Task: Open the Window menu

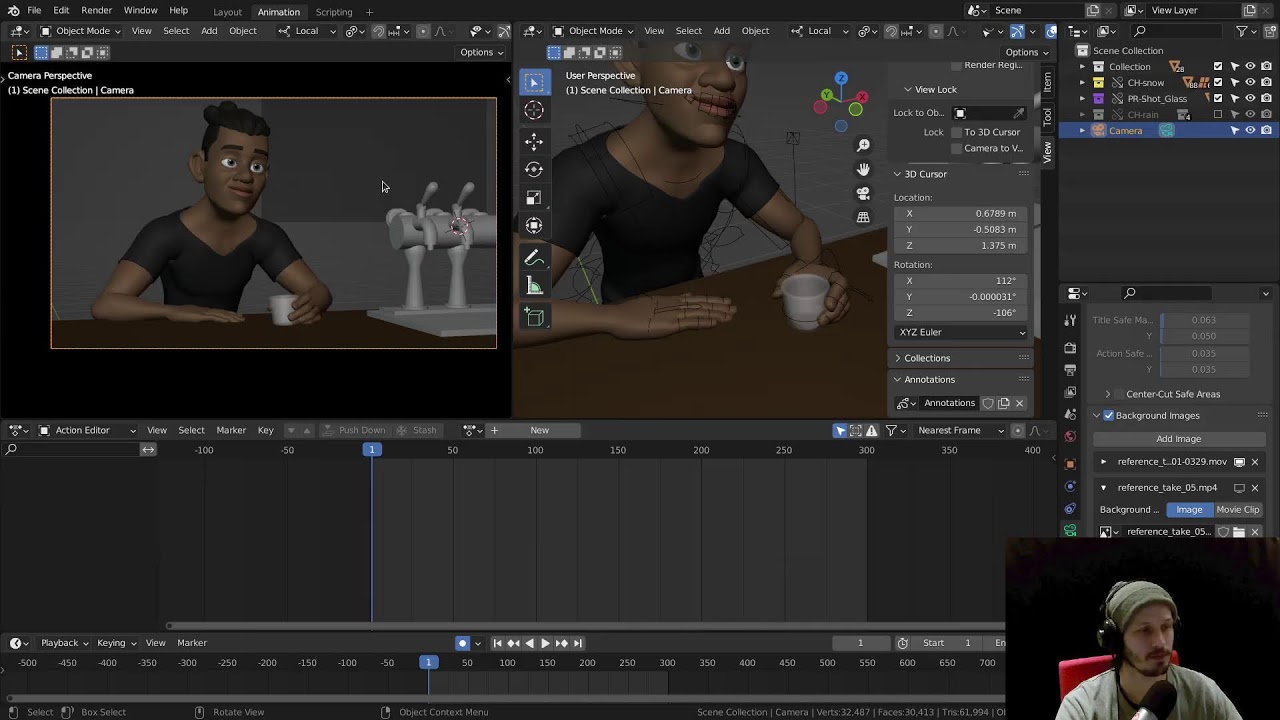Action: [141, 10]
